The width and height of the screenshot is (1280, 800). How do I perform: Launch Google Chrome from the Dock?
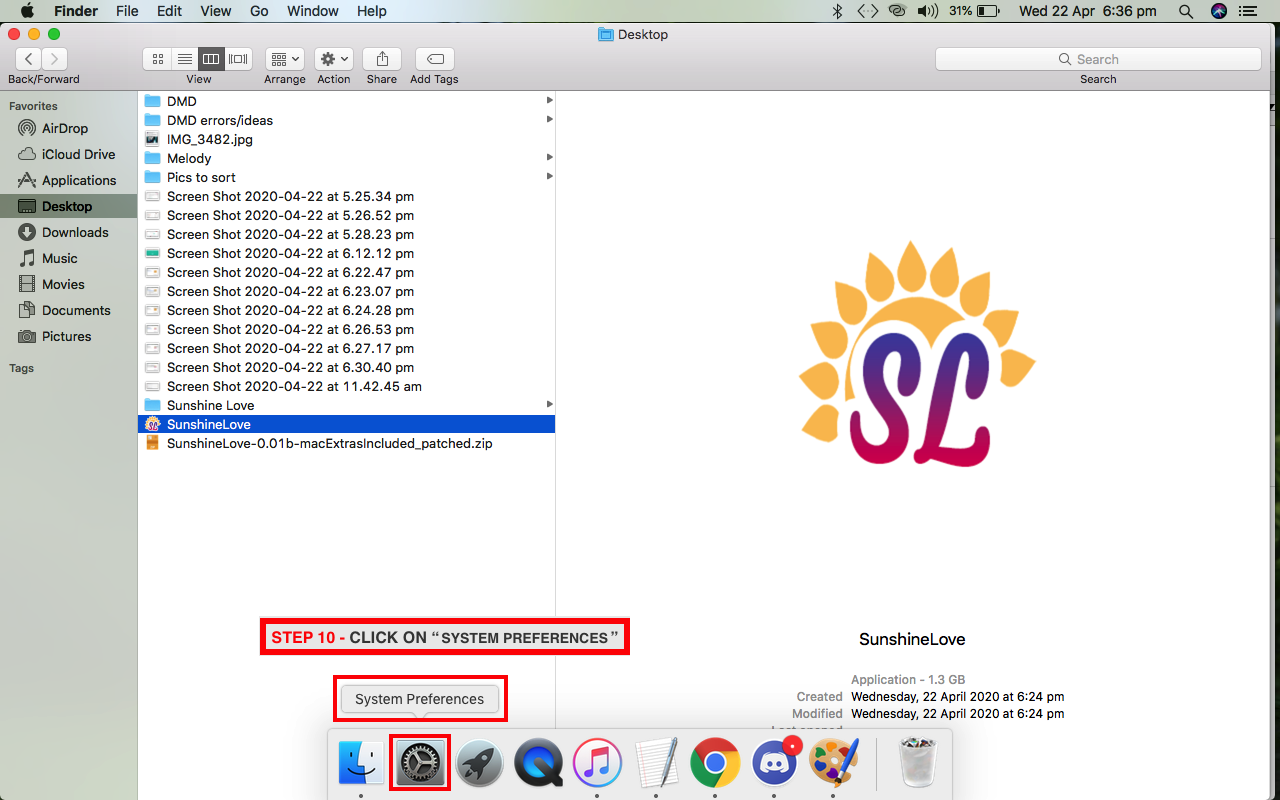pyautogui.click(x=715, y=765)
